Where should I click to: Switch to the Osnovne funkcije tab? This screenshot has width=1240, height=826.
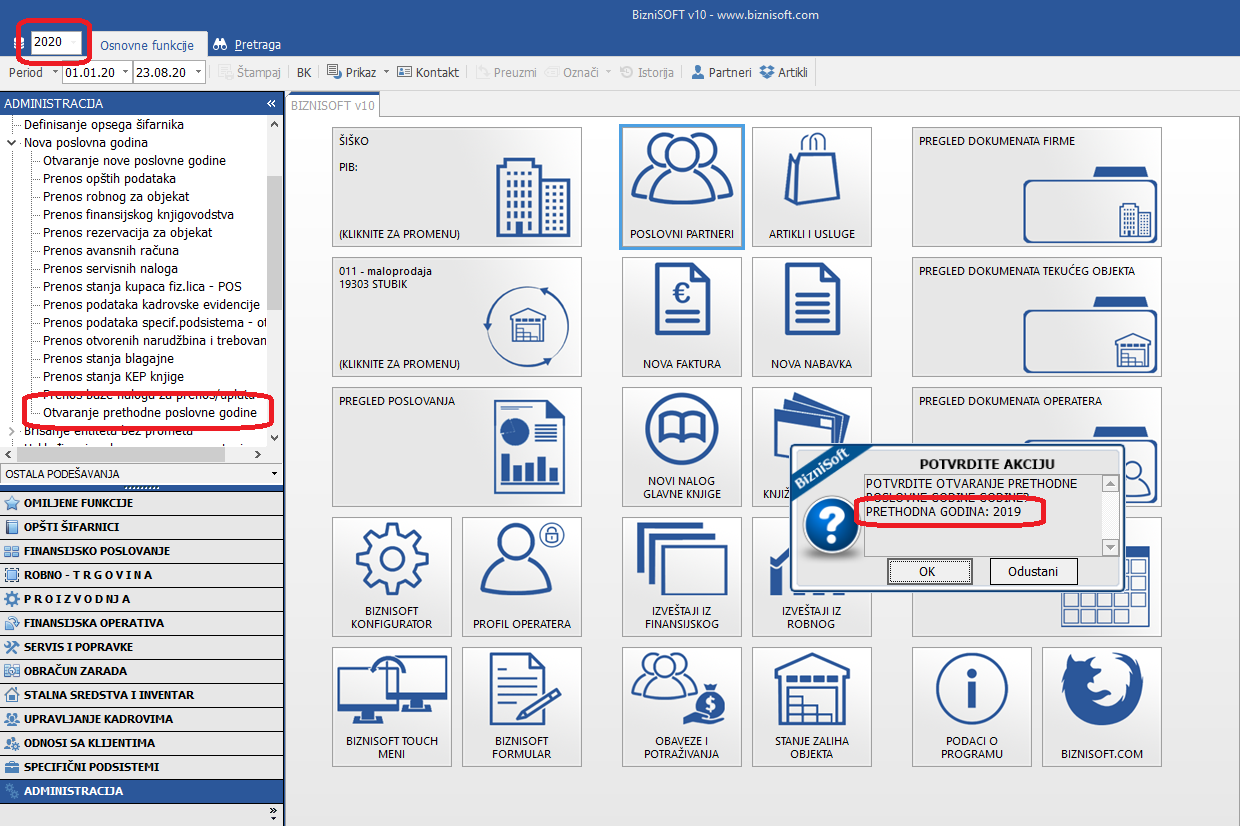pos(147,45)
